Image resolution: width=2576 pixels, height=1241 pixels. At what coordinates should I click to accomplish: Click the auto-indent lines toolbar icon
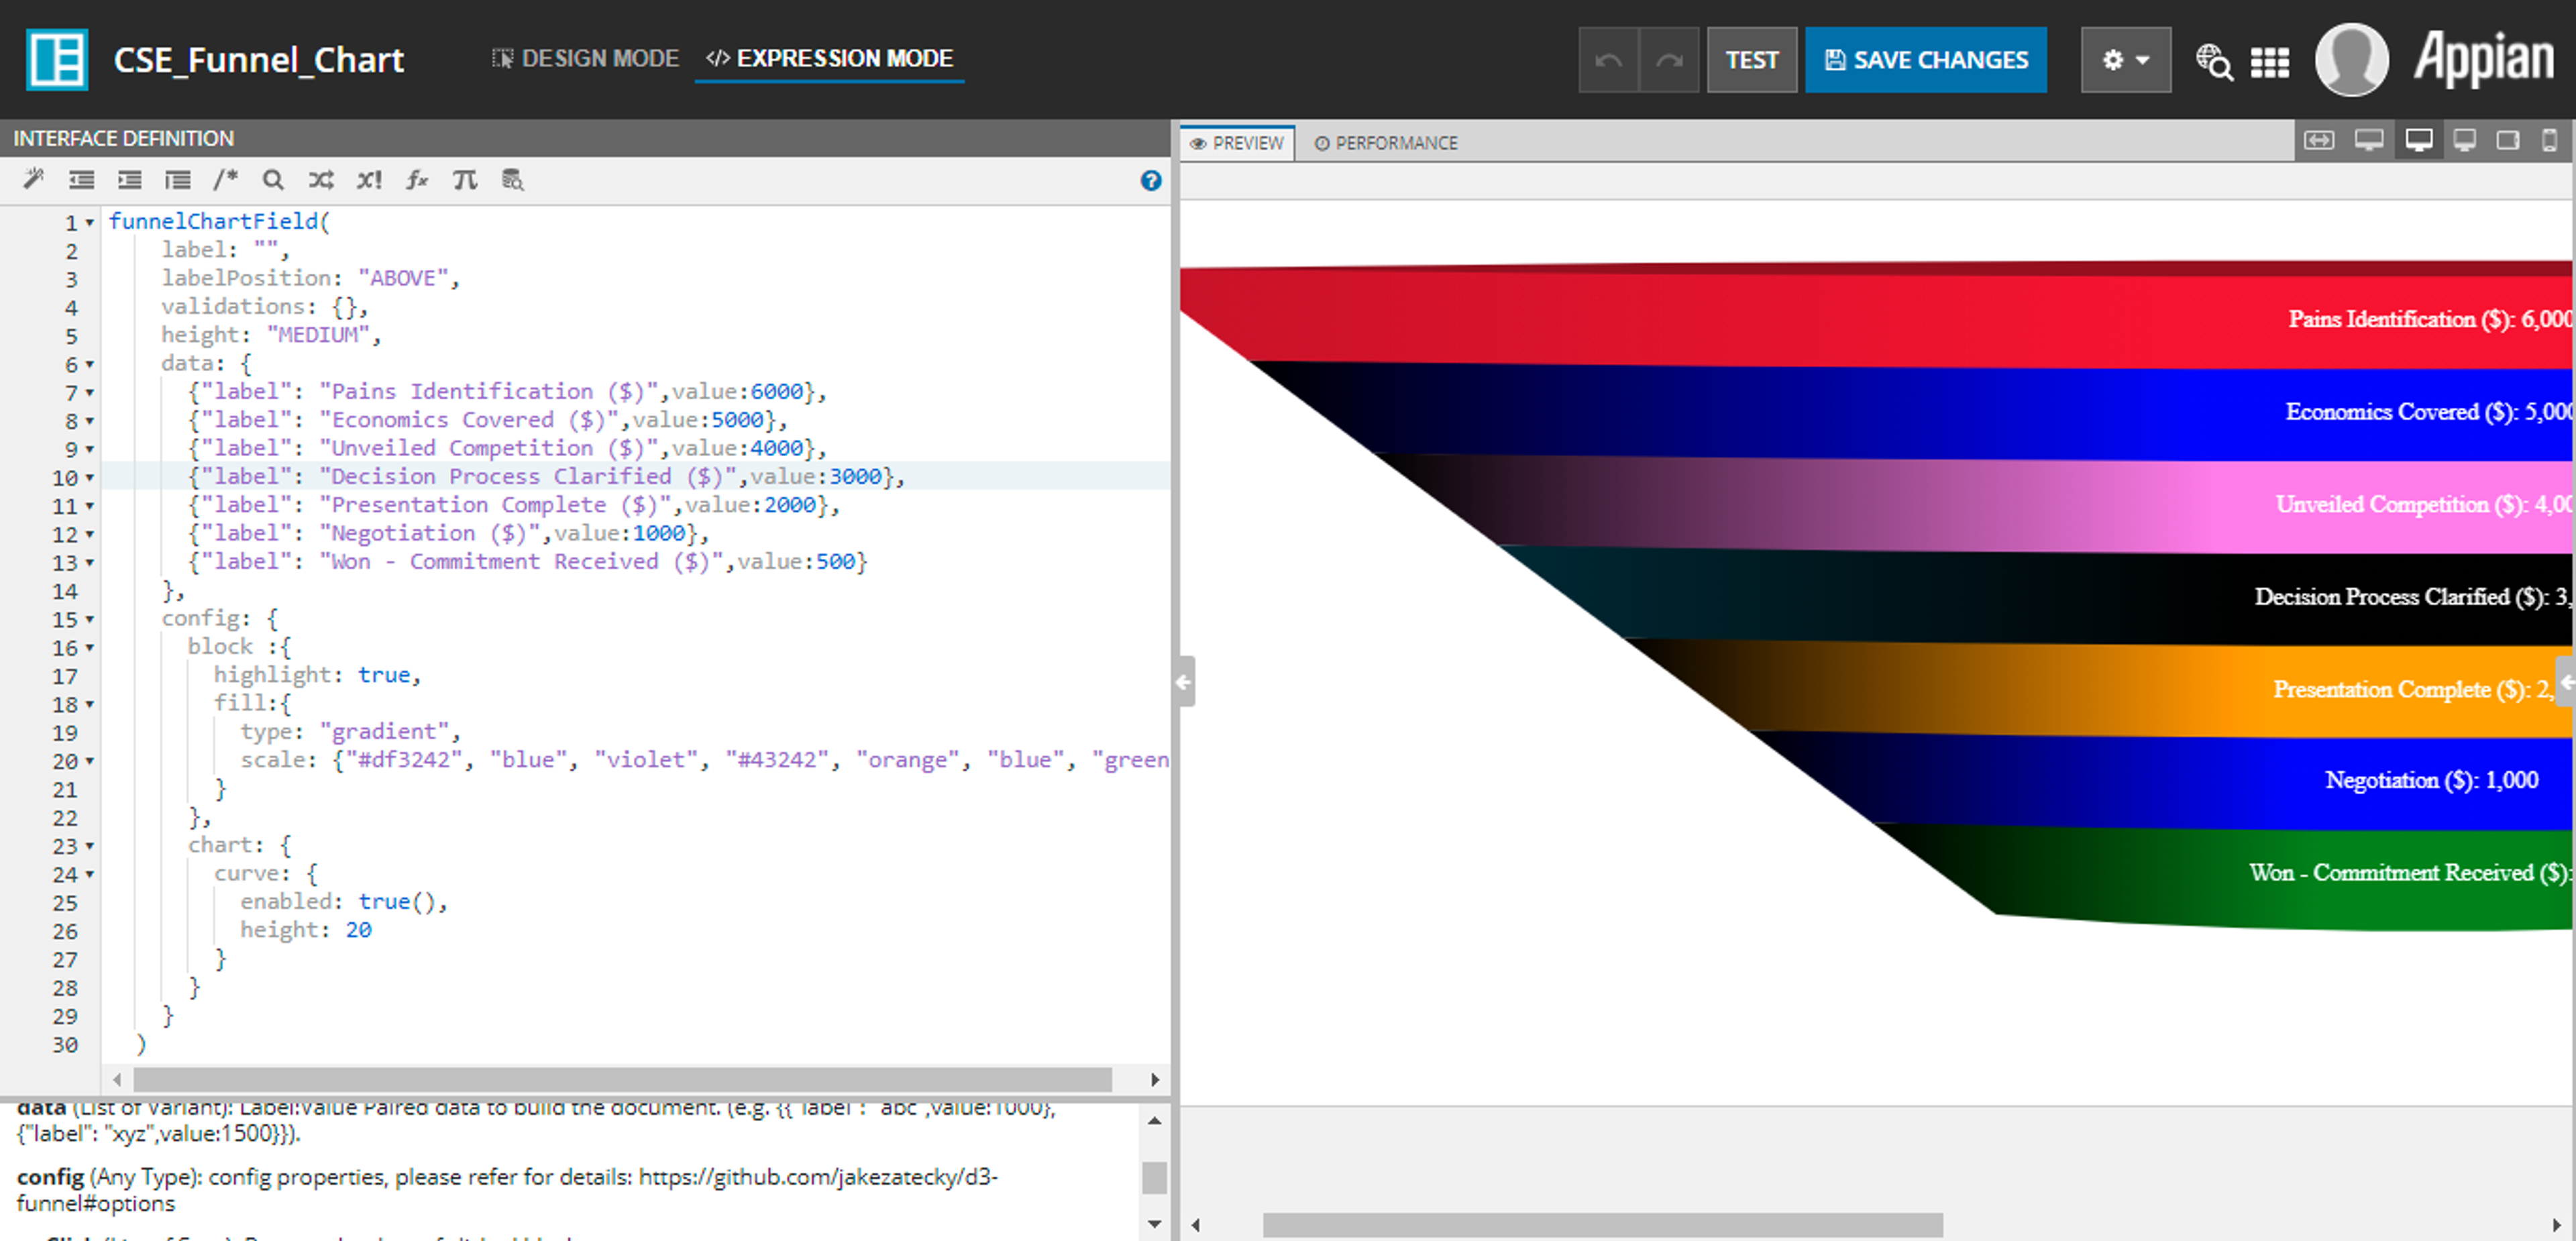(177, 179)
